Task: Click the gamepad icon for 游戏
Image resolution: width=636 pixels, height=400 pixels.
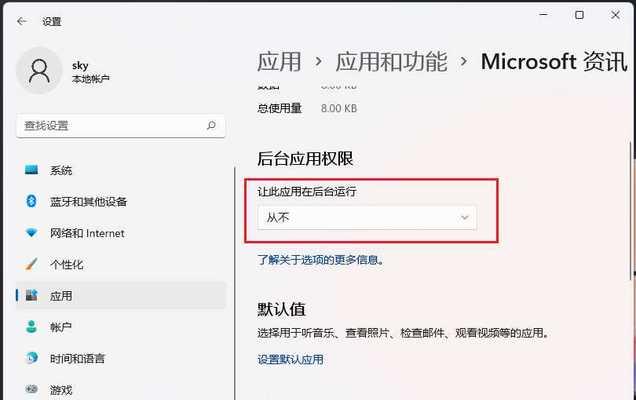Action: tap(31, 389)
